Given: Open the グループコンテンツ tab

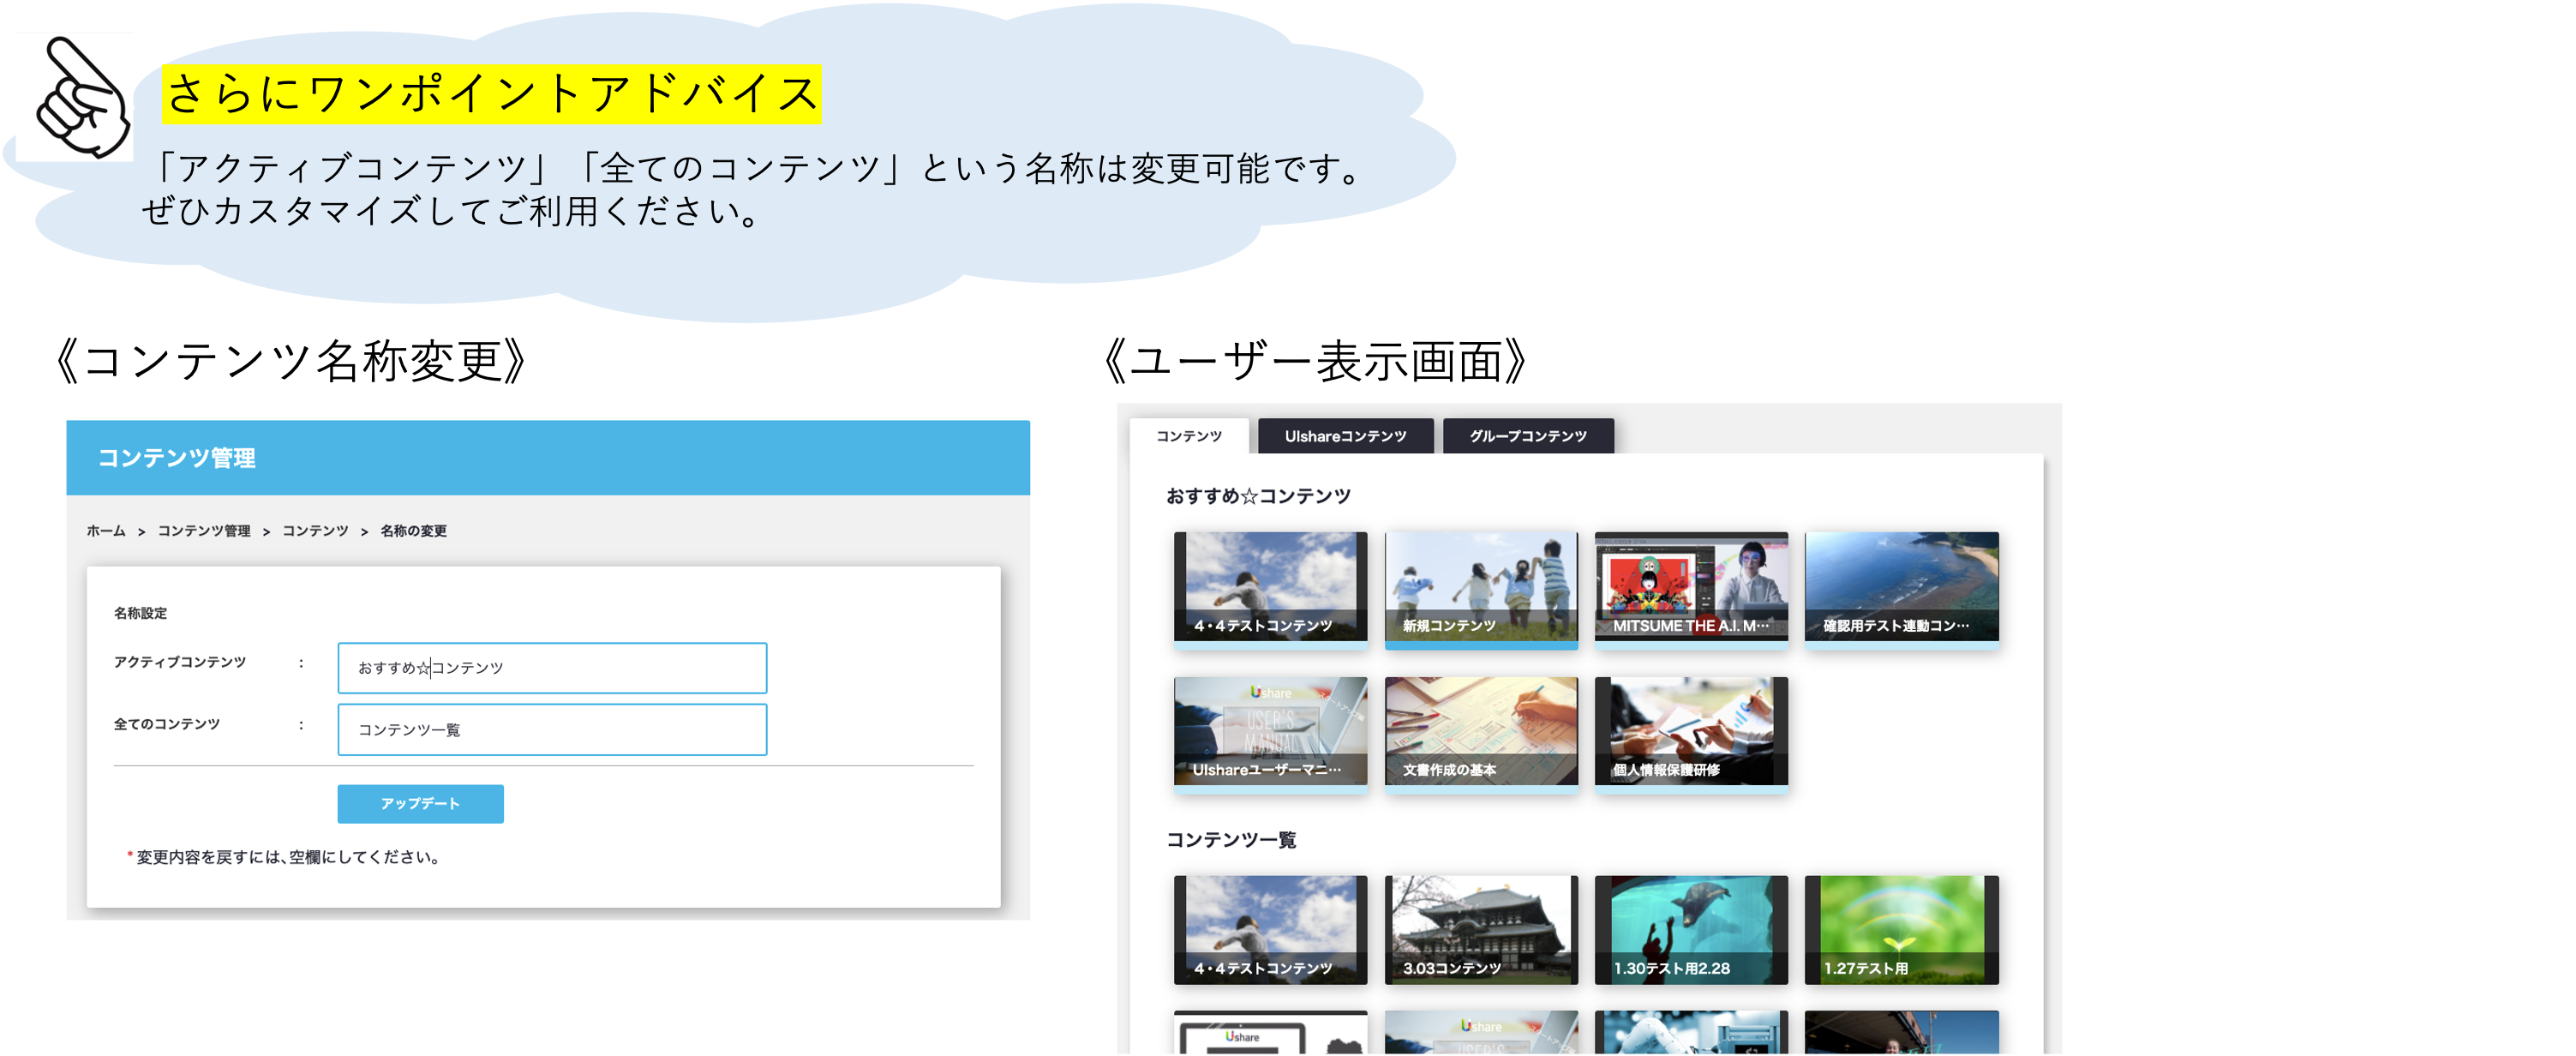Looking at the screenshot, I should point(1527,436).
